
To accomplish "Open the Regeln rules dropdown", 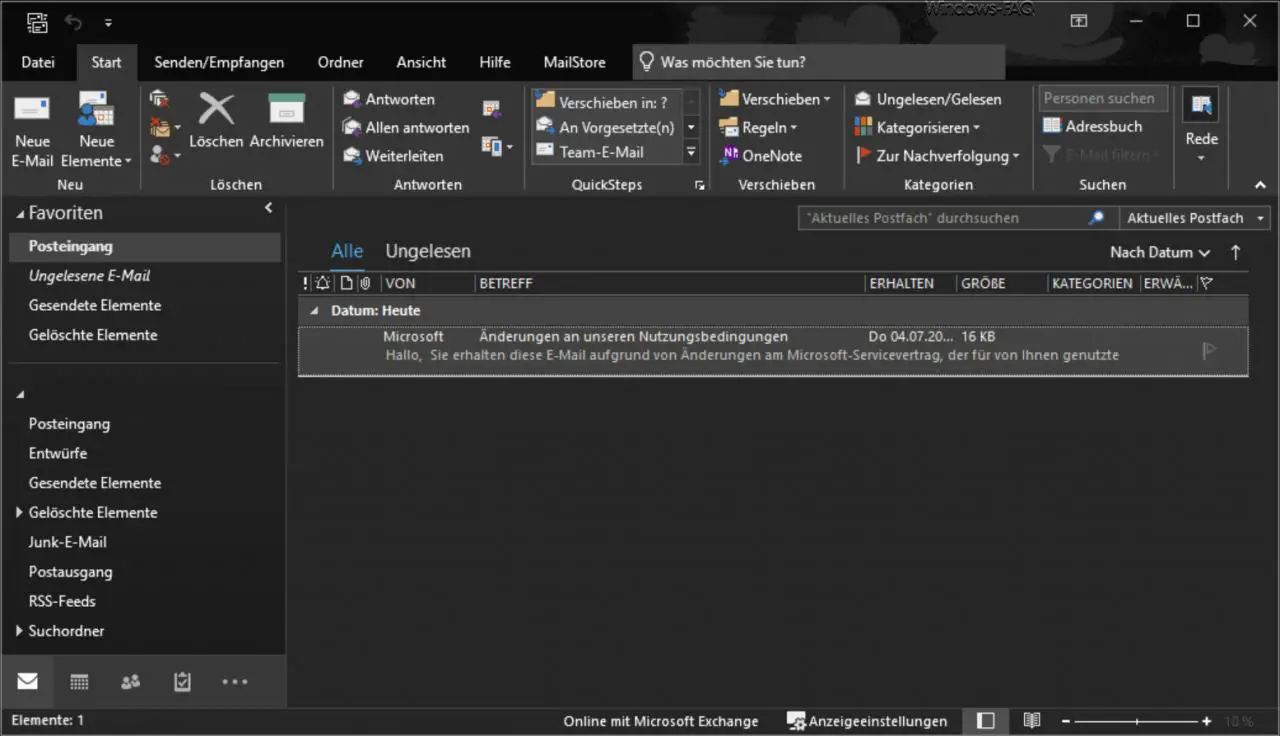I will point(759,127).
